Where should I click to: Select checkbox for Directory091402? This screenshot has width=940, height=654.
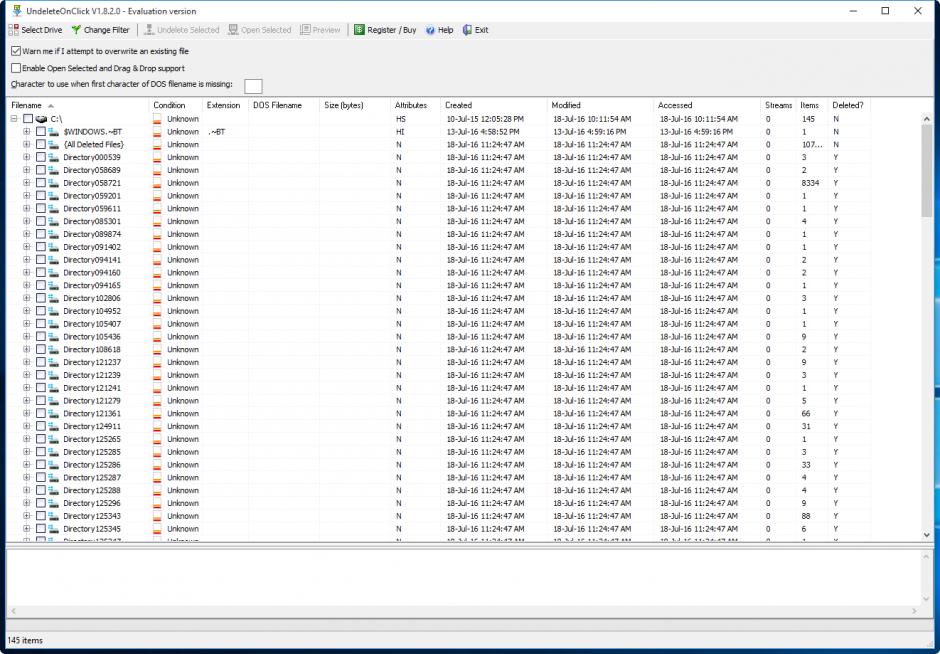pos(41,247)
